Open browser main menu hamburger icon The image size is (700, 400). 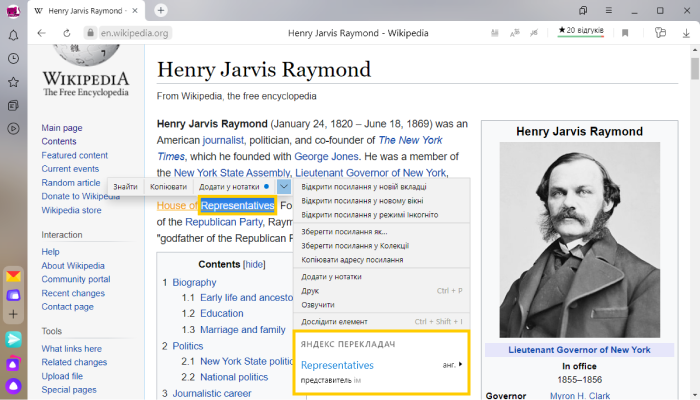coord(608,10)
